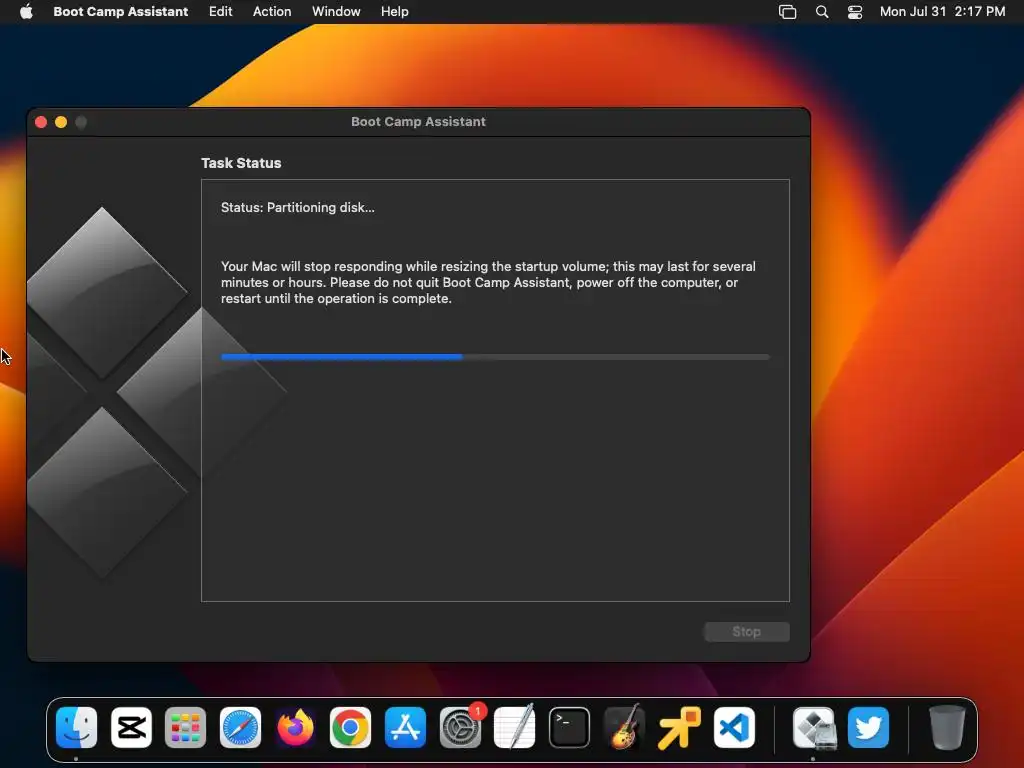The height and width of the screenshot is (768, 1024).
Task: Open Launchpad from the Dock
Action: [x=185, y=727]
